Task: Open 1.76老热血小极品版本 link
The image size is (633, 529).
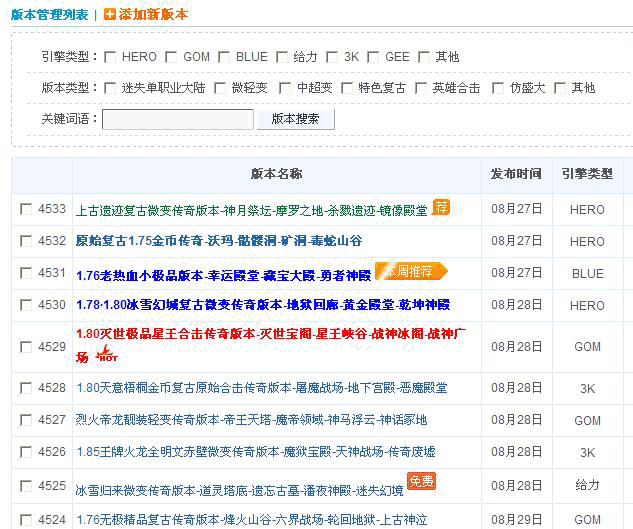Action: pos(223,276)
